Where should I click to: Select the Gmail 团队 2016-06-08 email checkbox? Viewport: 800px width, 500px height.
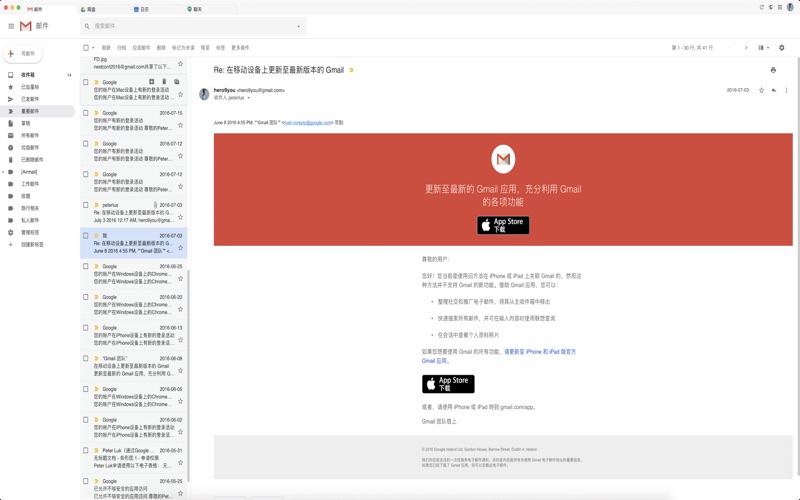pos(86,358)
